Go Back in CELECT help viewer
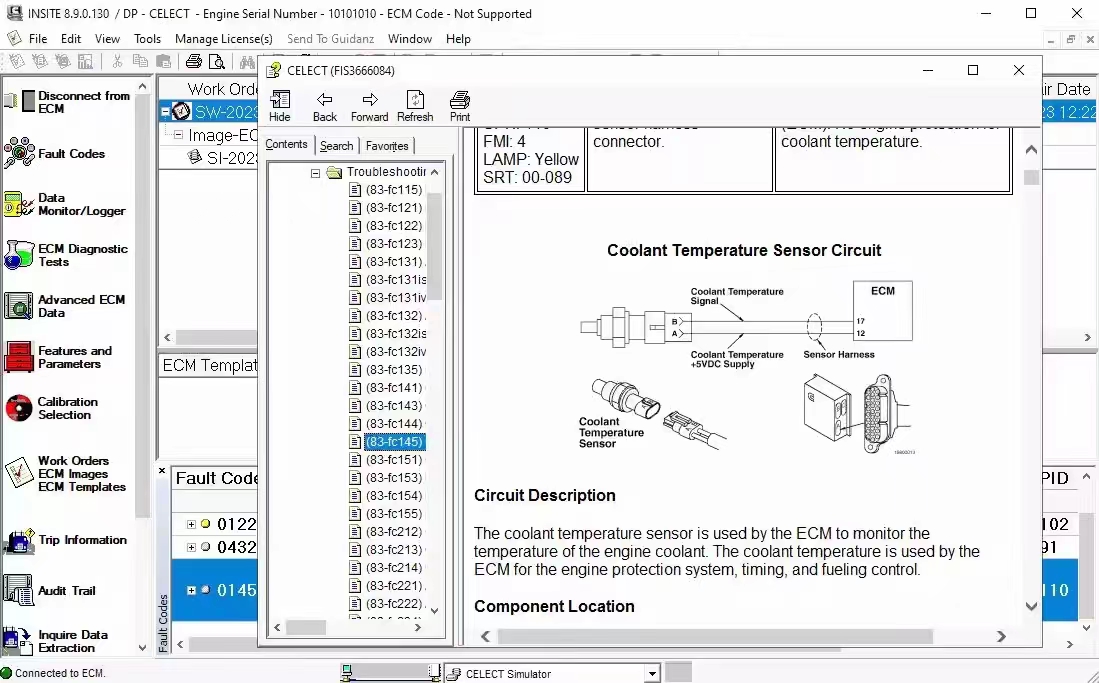 325,106
